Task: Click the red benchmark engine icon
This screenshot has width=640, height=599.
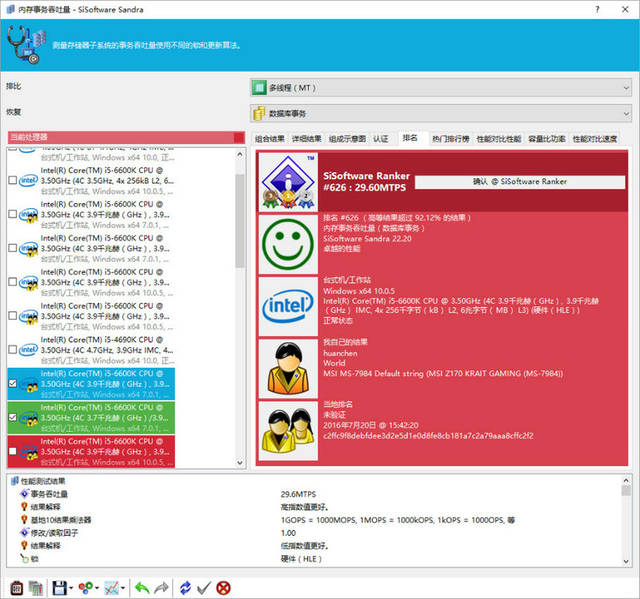Action: pos(17,586)
